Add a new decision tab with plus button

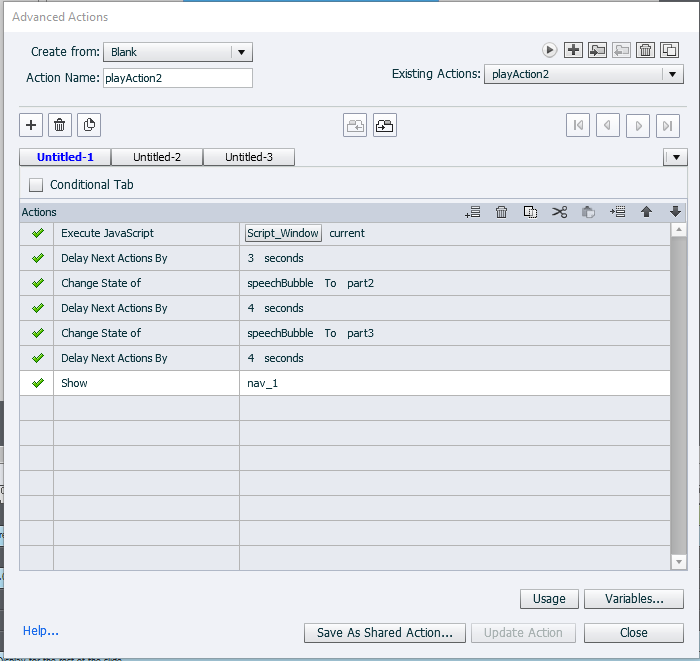click(31, 125)
